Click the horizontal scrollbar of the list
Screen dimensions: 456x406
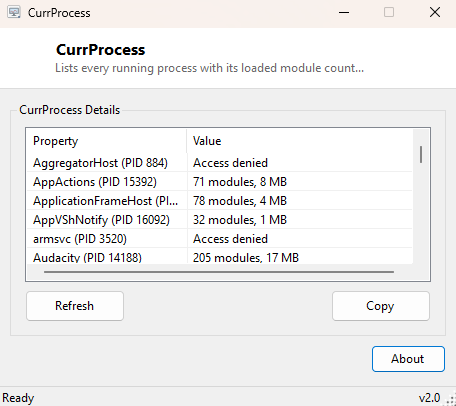[x=219, y=272]
